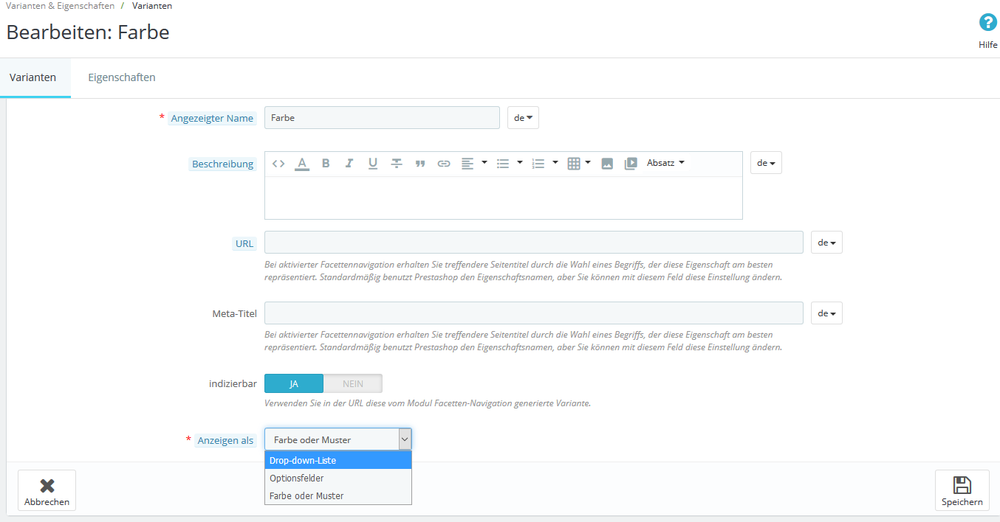Click the Angezeigter Name label
The image size is (1000, 522).
(x=212, y=118)
